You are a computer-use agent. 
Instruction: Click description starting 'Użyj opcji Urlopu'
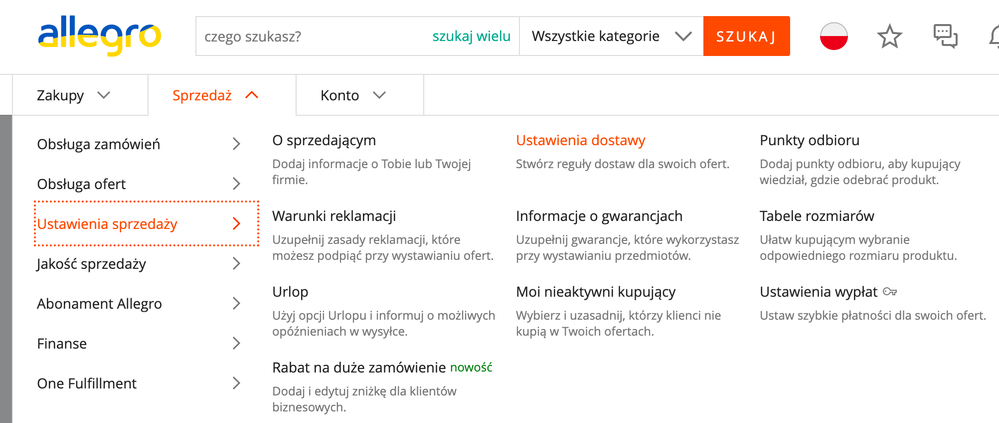click(x=384, y=324)
